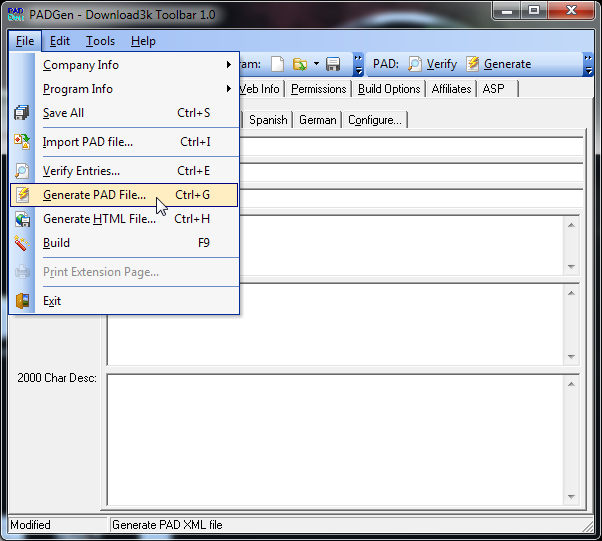Click down arrow of 2000 Char Desc scrollbar
602x541 pixels.
572,497
